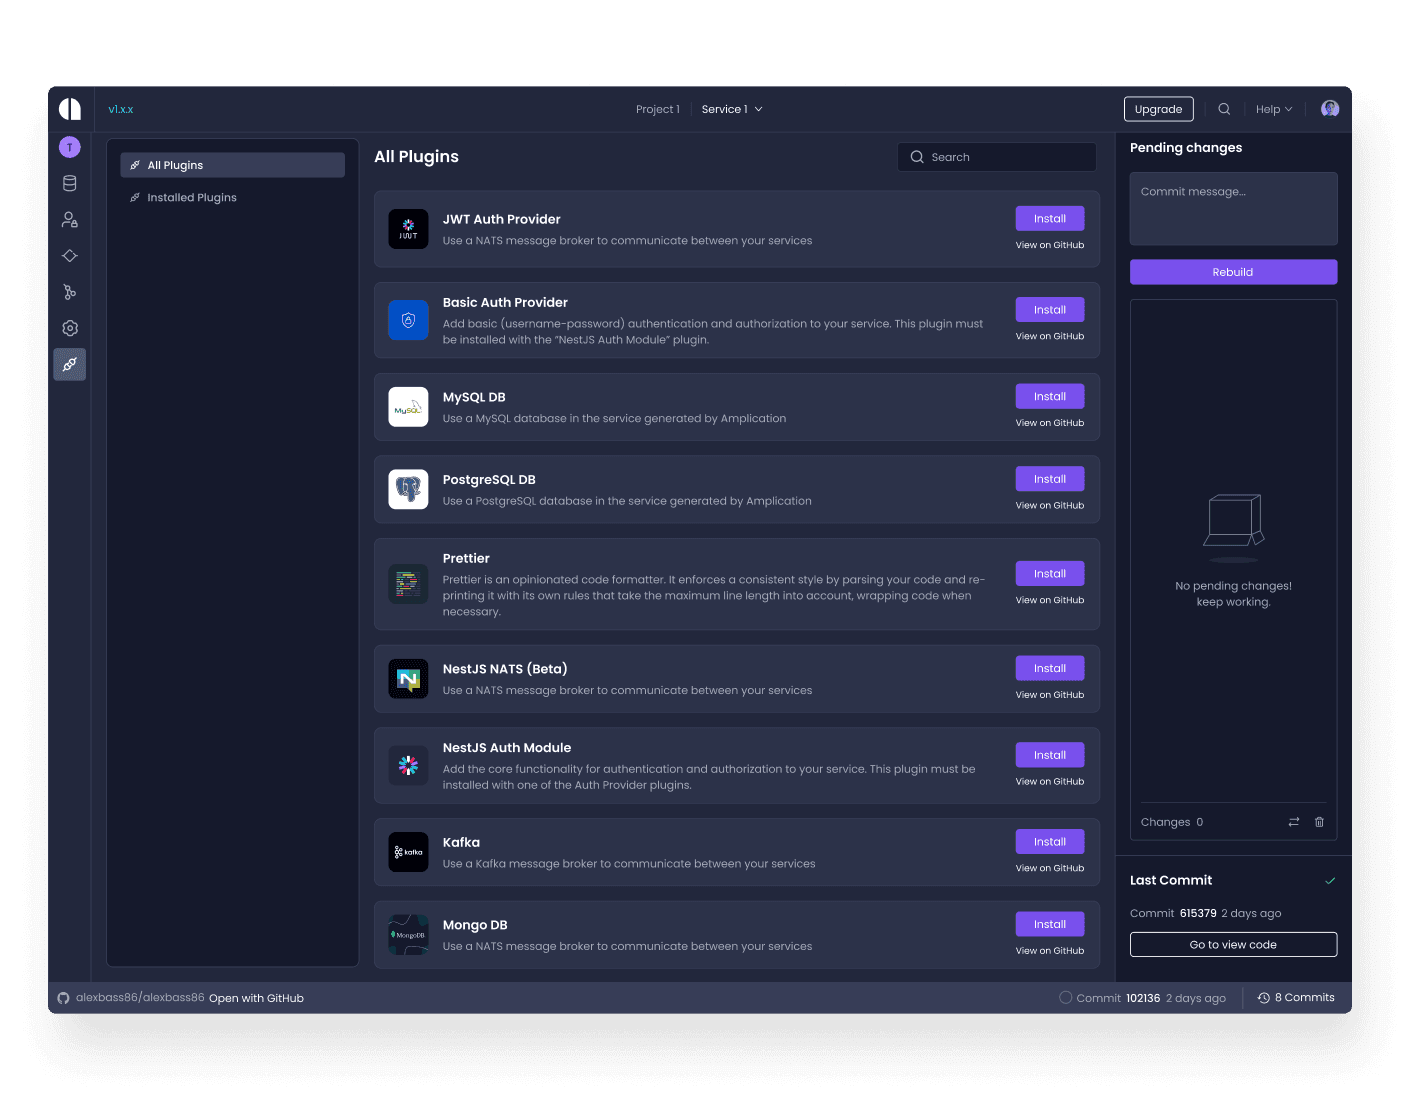Screen dimensions: 1412x1100
Task: View Mongo DB on GitHub
Action: pos(1050,951)
